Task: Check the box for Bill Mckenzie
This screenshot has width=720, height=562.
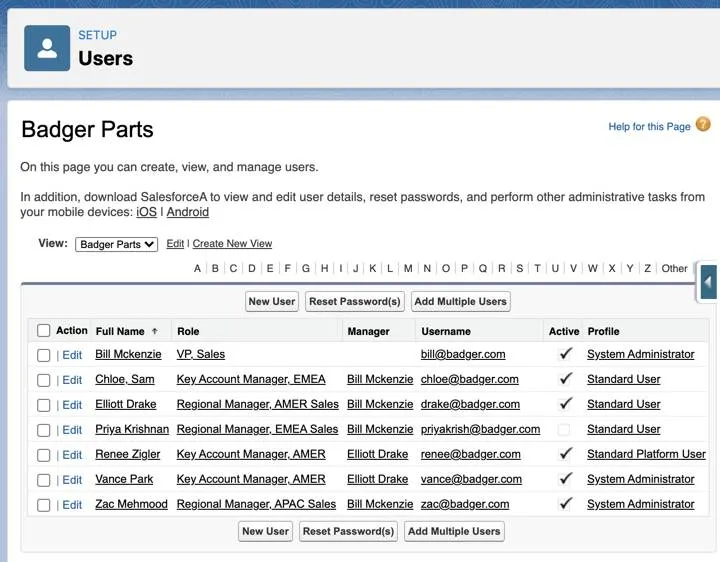Action: click(44, 355)
